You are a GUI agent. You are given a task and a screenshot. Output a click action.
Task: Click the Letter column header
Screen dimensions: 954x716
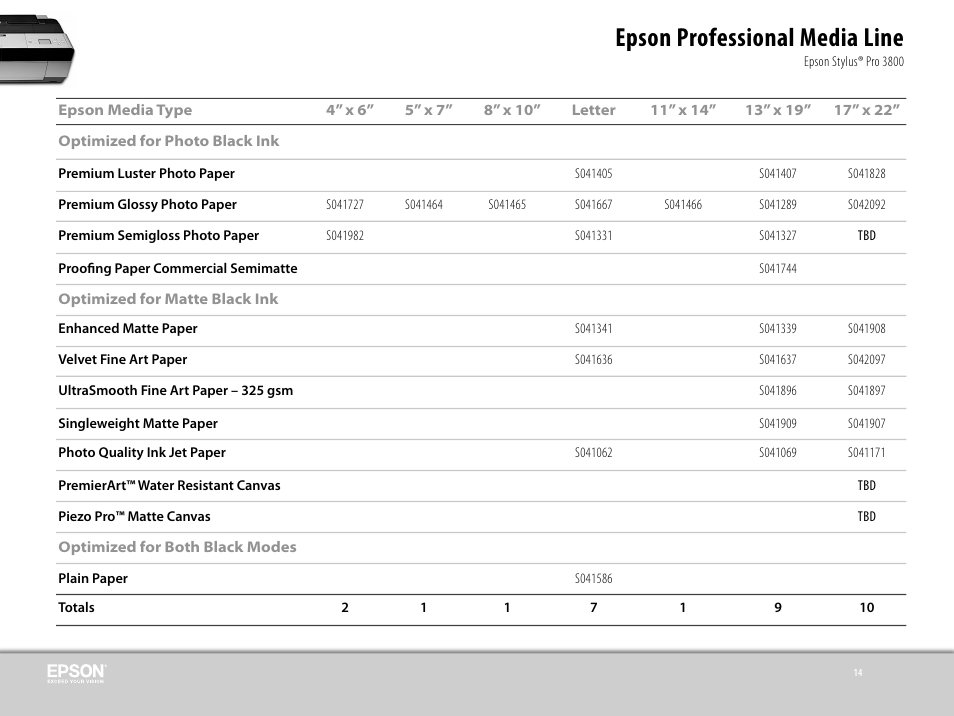(x=593, y=110)
